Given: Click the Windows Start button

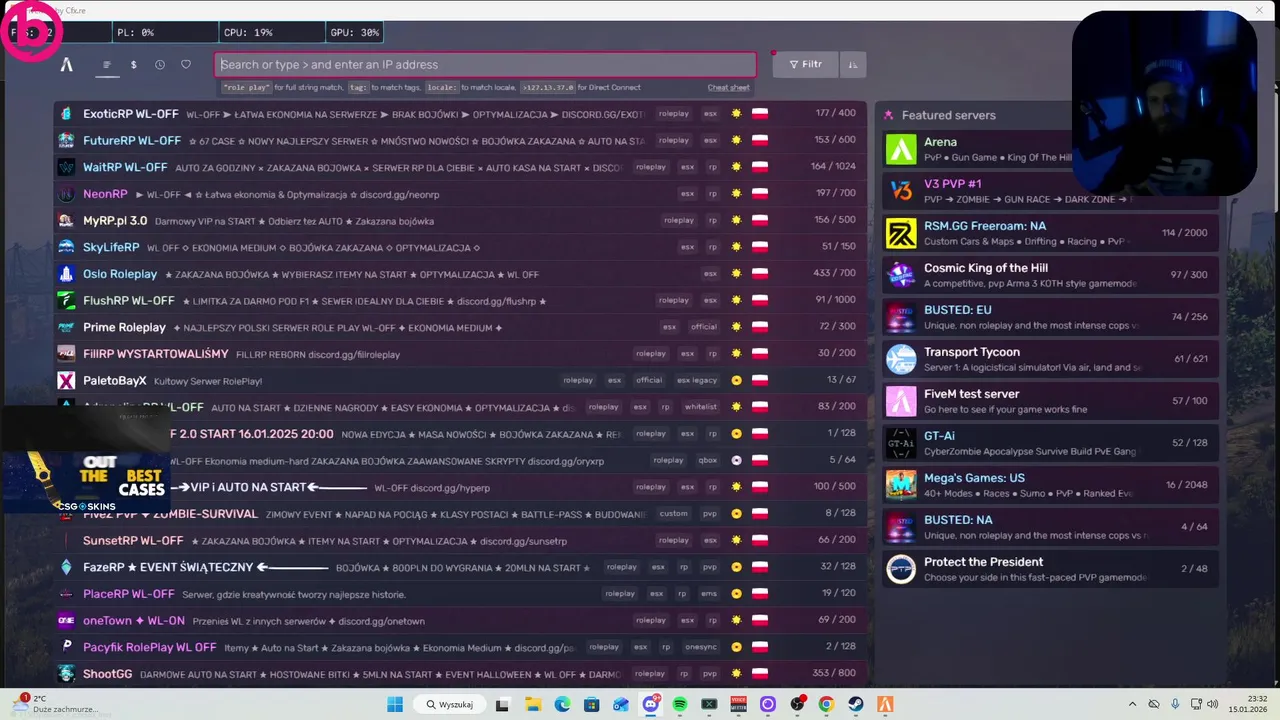Looking at the screenshot, I should pyautogui.click(x=395, y=705).
